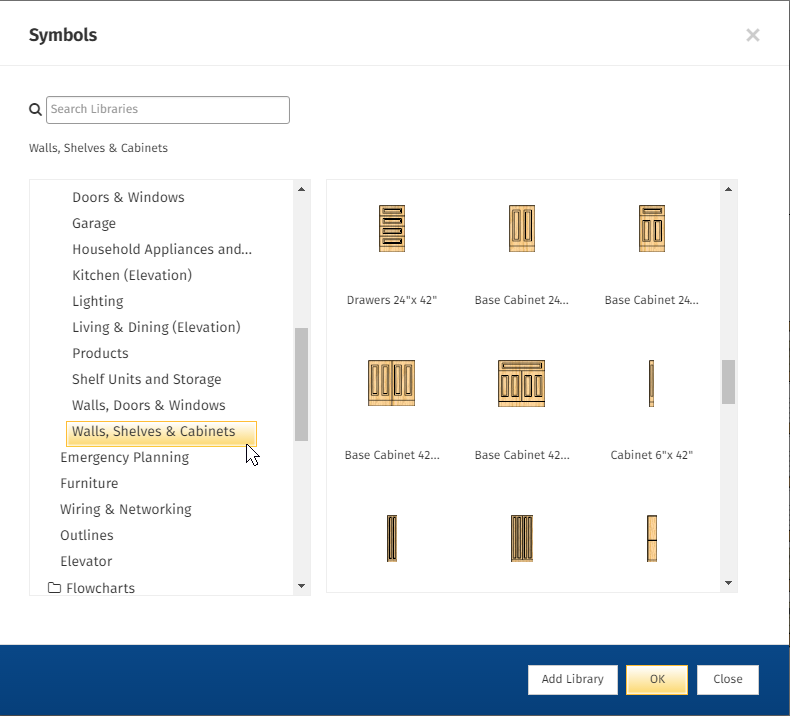Select the Products library

click(x=100, y=353)
